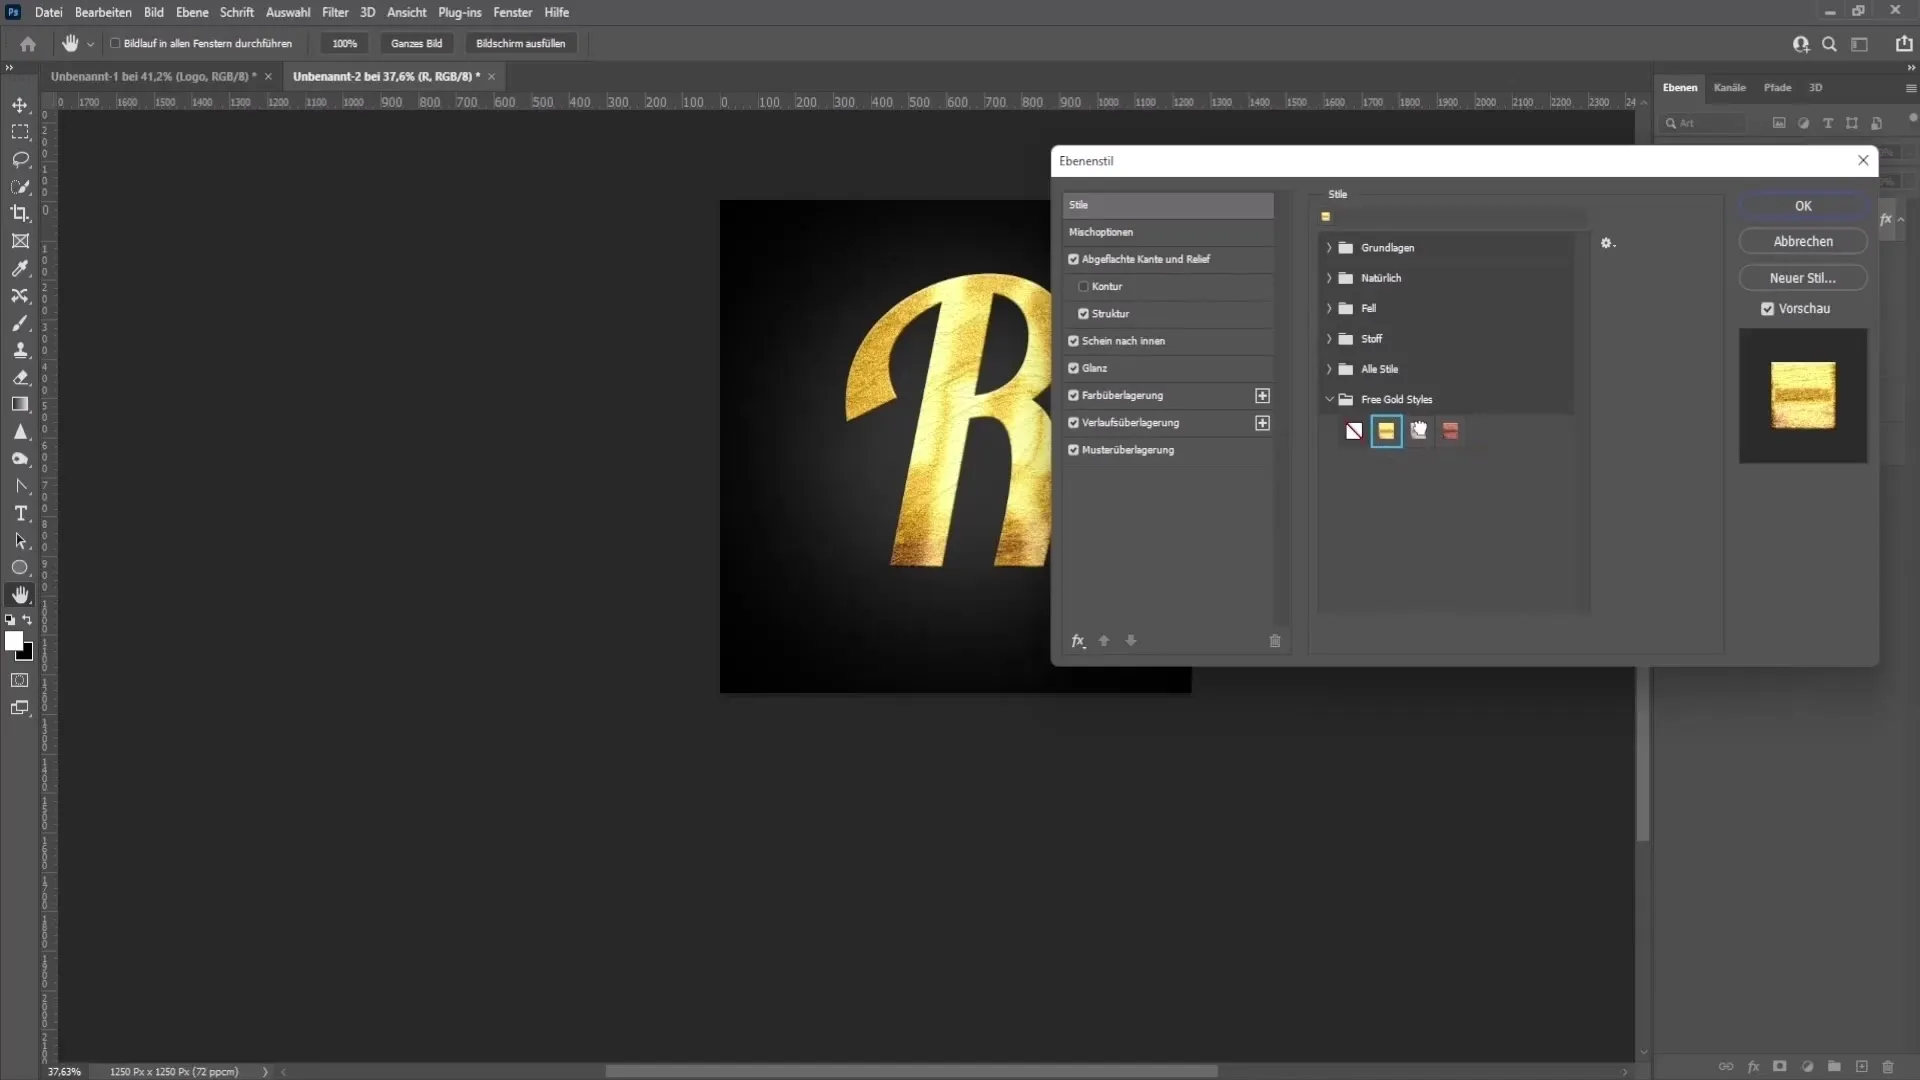Image resolution: width=1920 pixels, height=1080 pixels.
Task: Open the Filter menu
Action: coord(335,12)
